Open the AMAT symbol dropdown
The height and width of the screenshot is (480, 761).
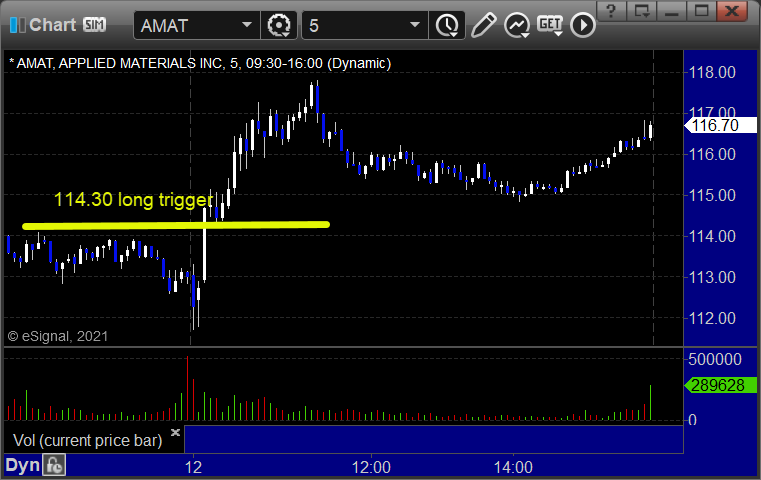[247, 25]
